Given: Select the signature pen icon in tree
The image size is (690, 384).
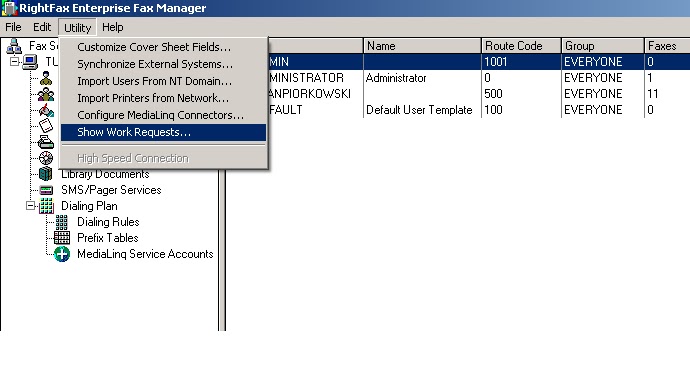Looking at the screenshot, I should (46, 110).
